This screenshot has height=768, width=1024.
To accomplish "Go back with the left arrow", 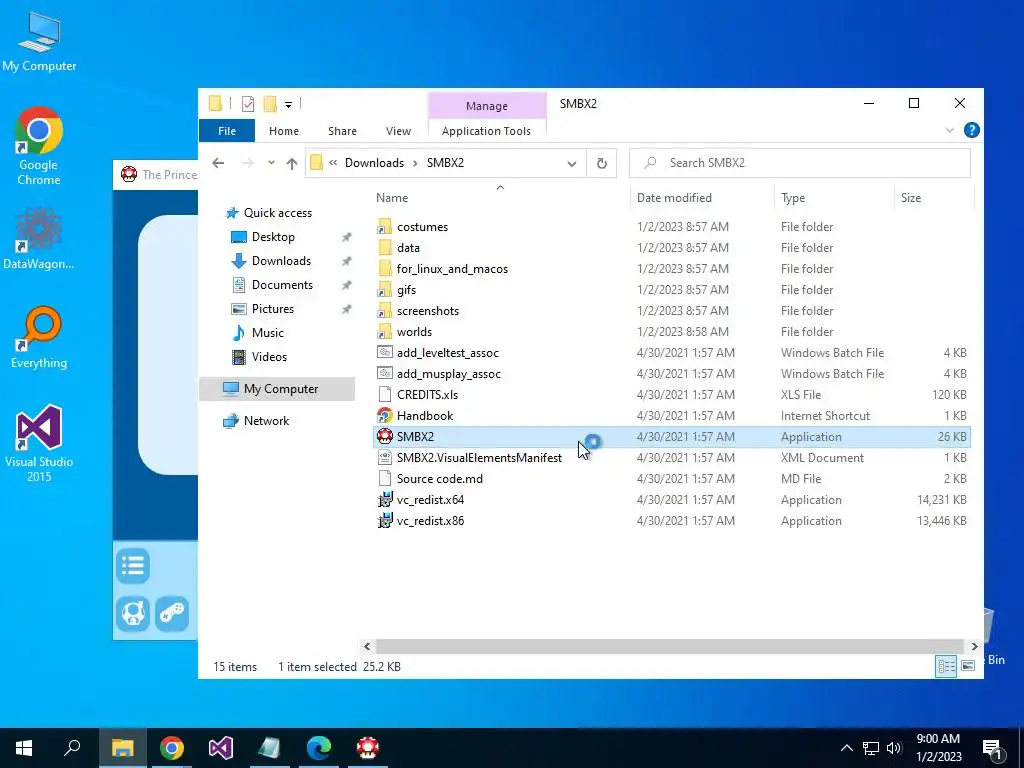I will click(x=218, y=163).
